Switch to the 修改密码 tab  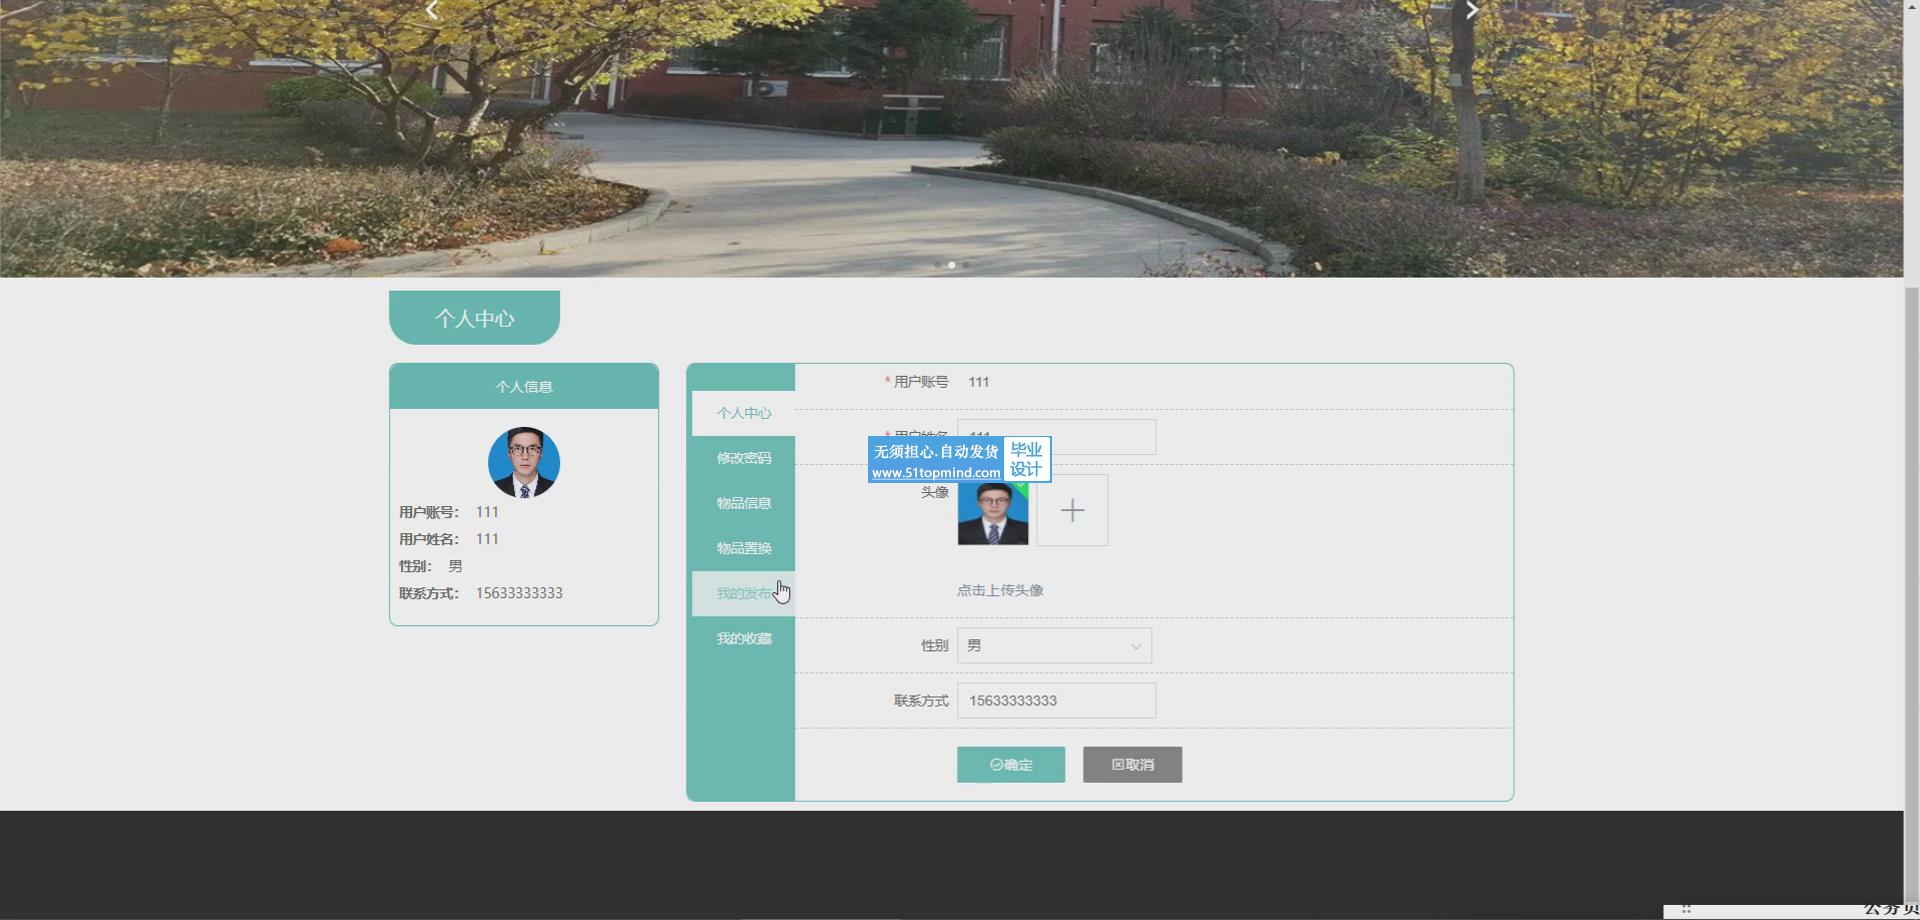(743, 458)
